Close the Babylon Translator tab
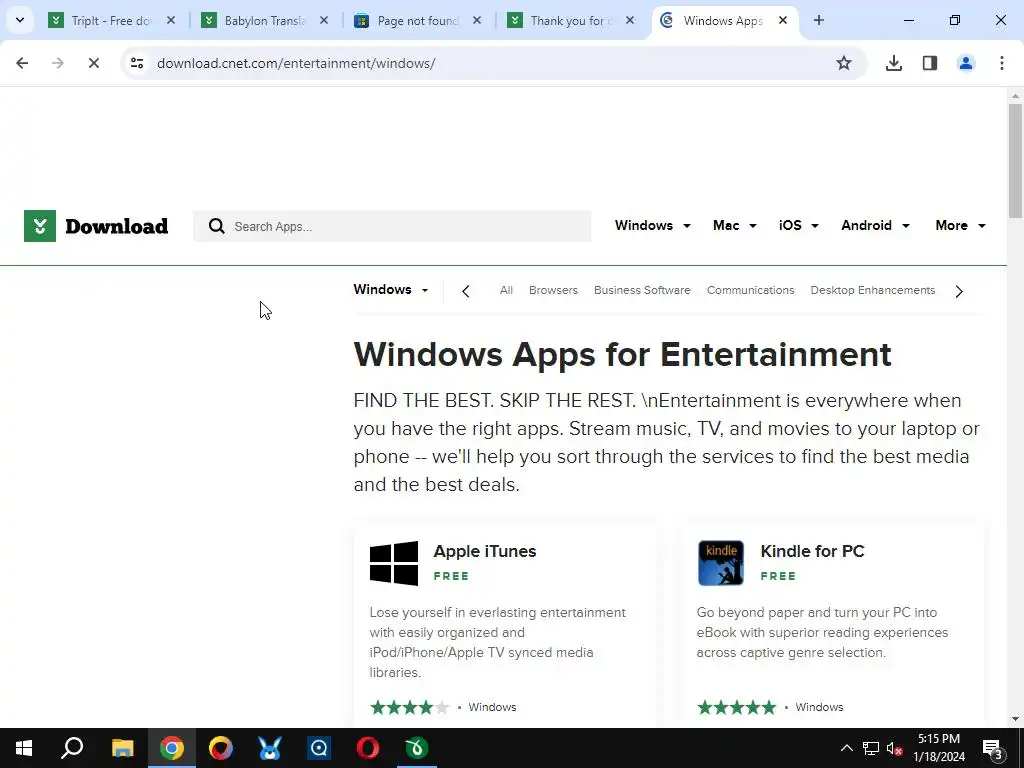This screenshot has width=1024, height=768. click(324, 20)
